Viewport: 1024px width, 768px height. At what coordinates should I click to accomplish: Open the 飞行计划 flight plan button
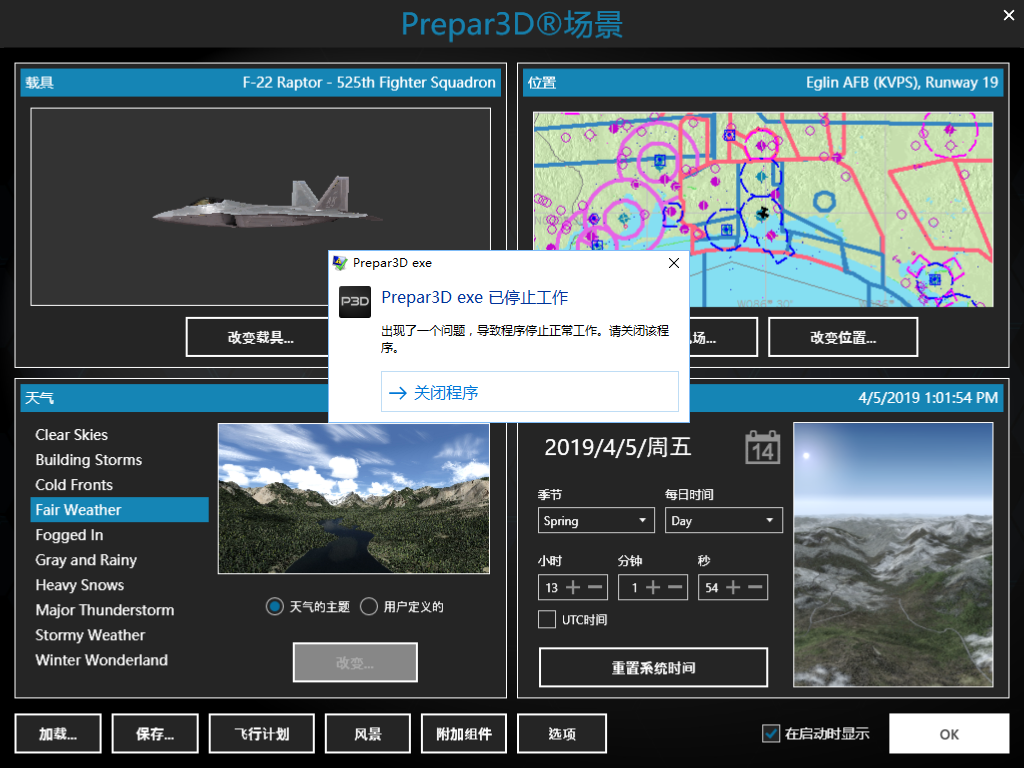262,733
